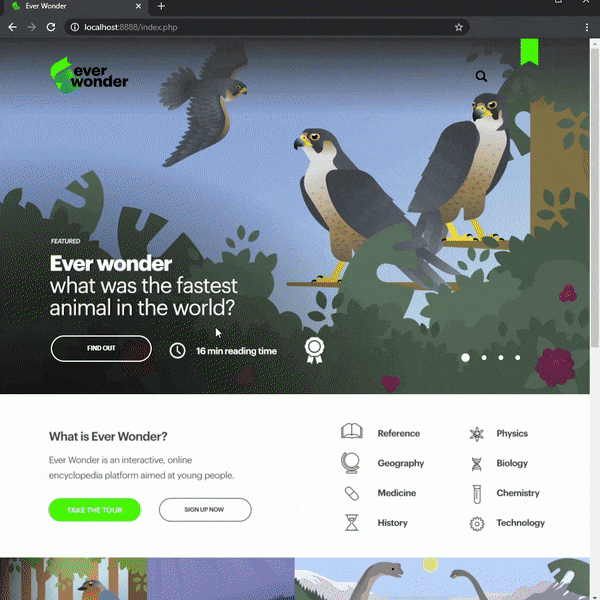This screenshot has height=600, width=600.
Task: Select the second carousel slide dot
Action: [x=484, y=357]
